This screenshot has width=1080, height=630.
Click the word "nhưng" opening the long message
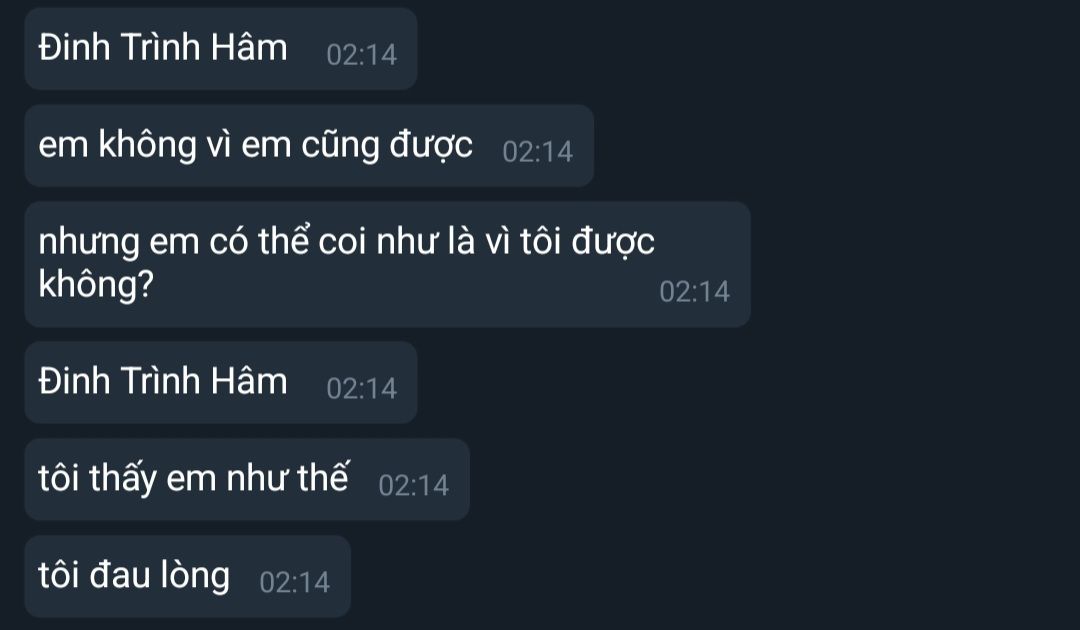(x=89, y=243)
